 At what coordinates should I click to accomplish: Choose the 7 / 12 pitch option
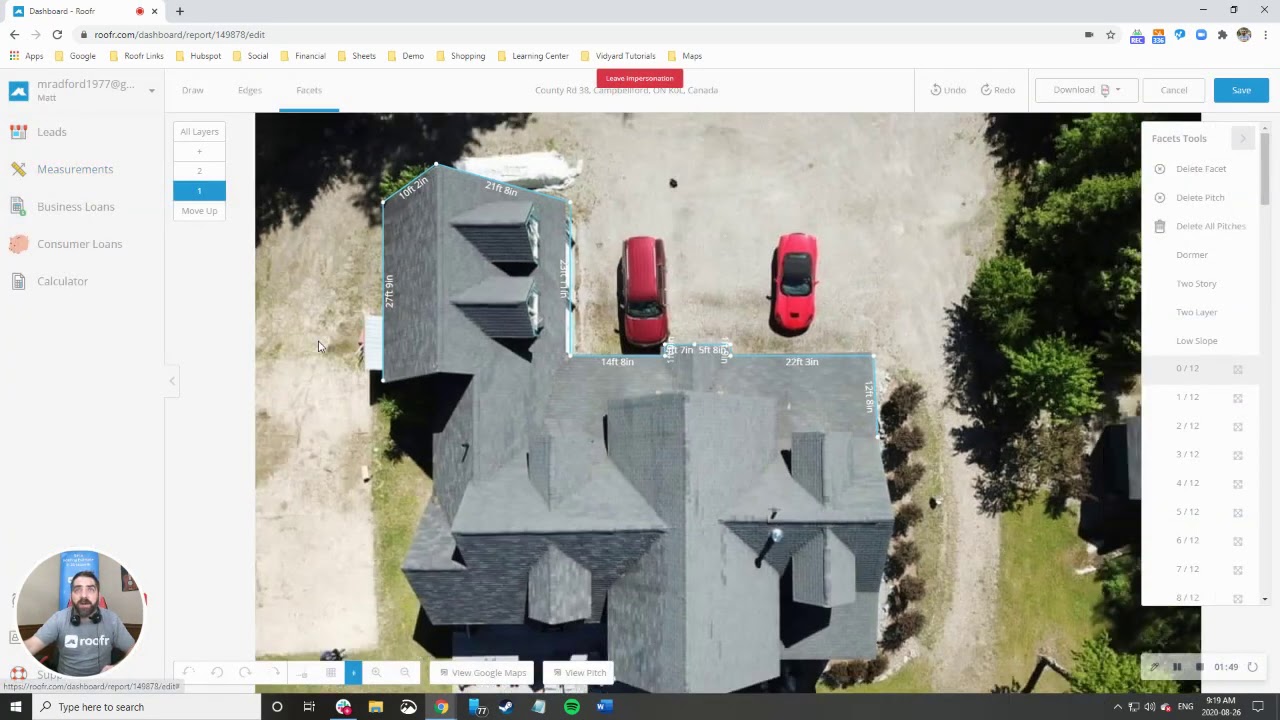coord(1200,570)
